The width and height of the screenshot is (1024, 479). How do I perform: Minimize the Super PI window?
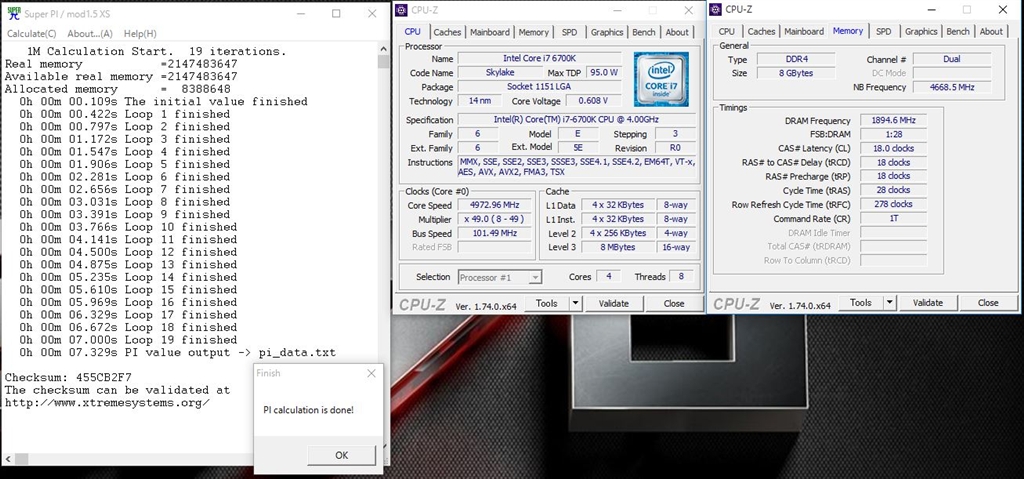tap(300, 13)
